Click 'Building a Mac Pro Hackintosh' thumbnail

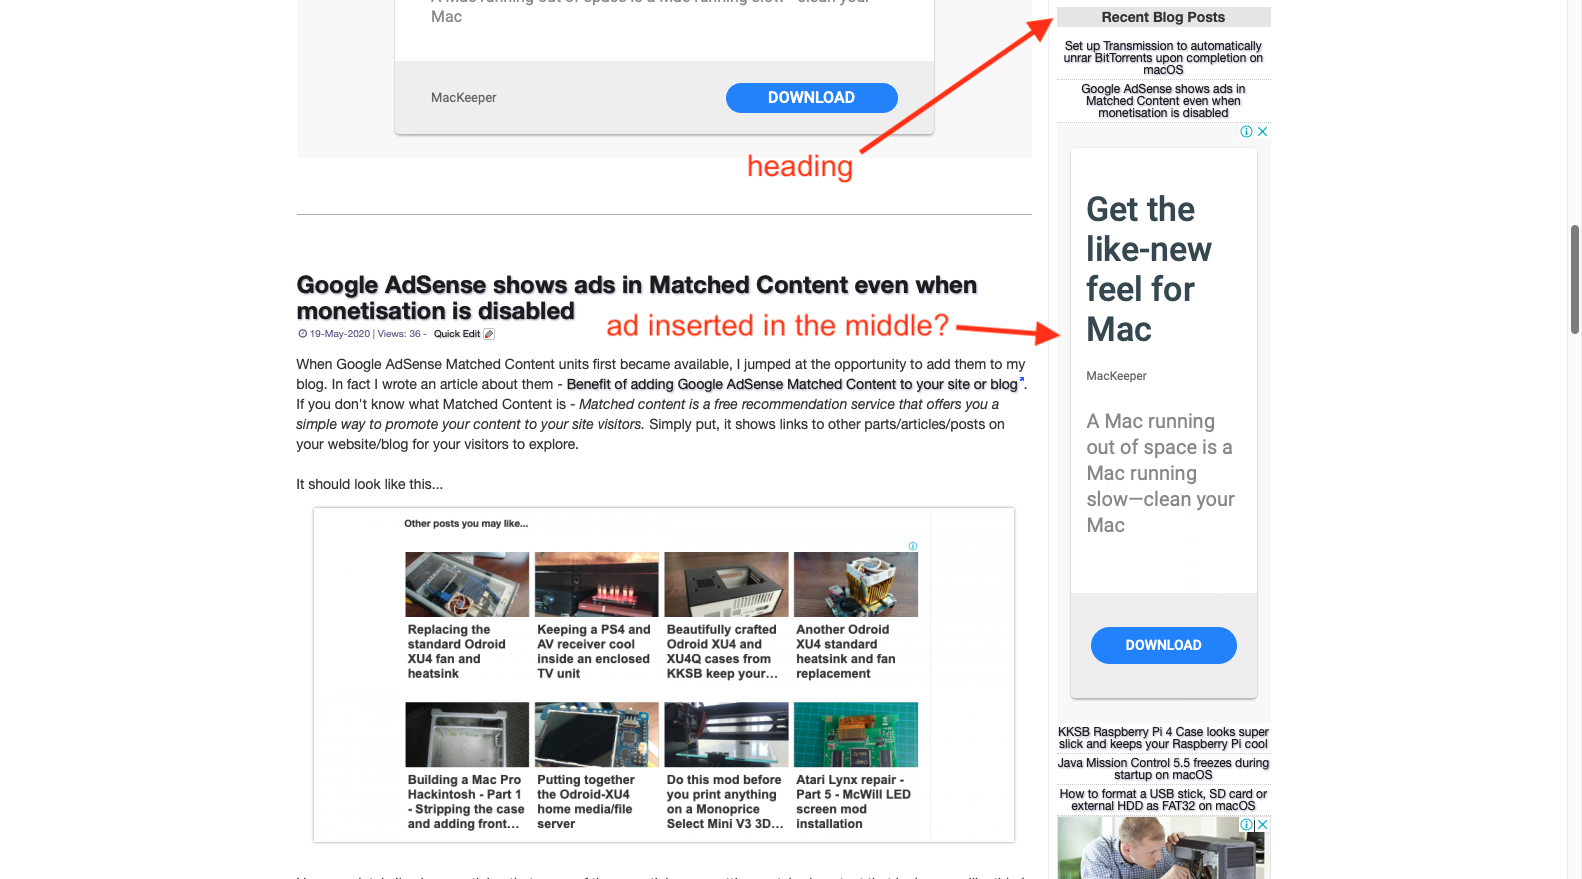[467, 734]
